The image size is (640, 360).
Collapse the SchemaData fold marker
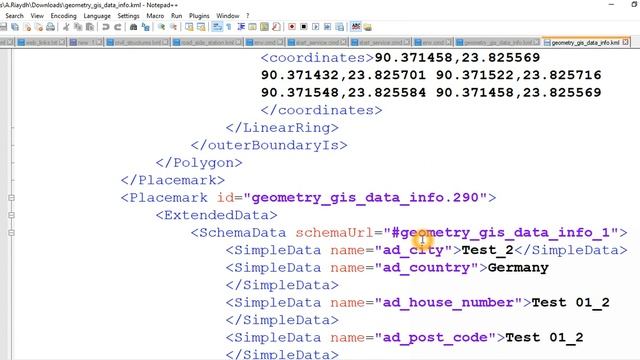[11, 233]
